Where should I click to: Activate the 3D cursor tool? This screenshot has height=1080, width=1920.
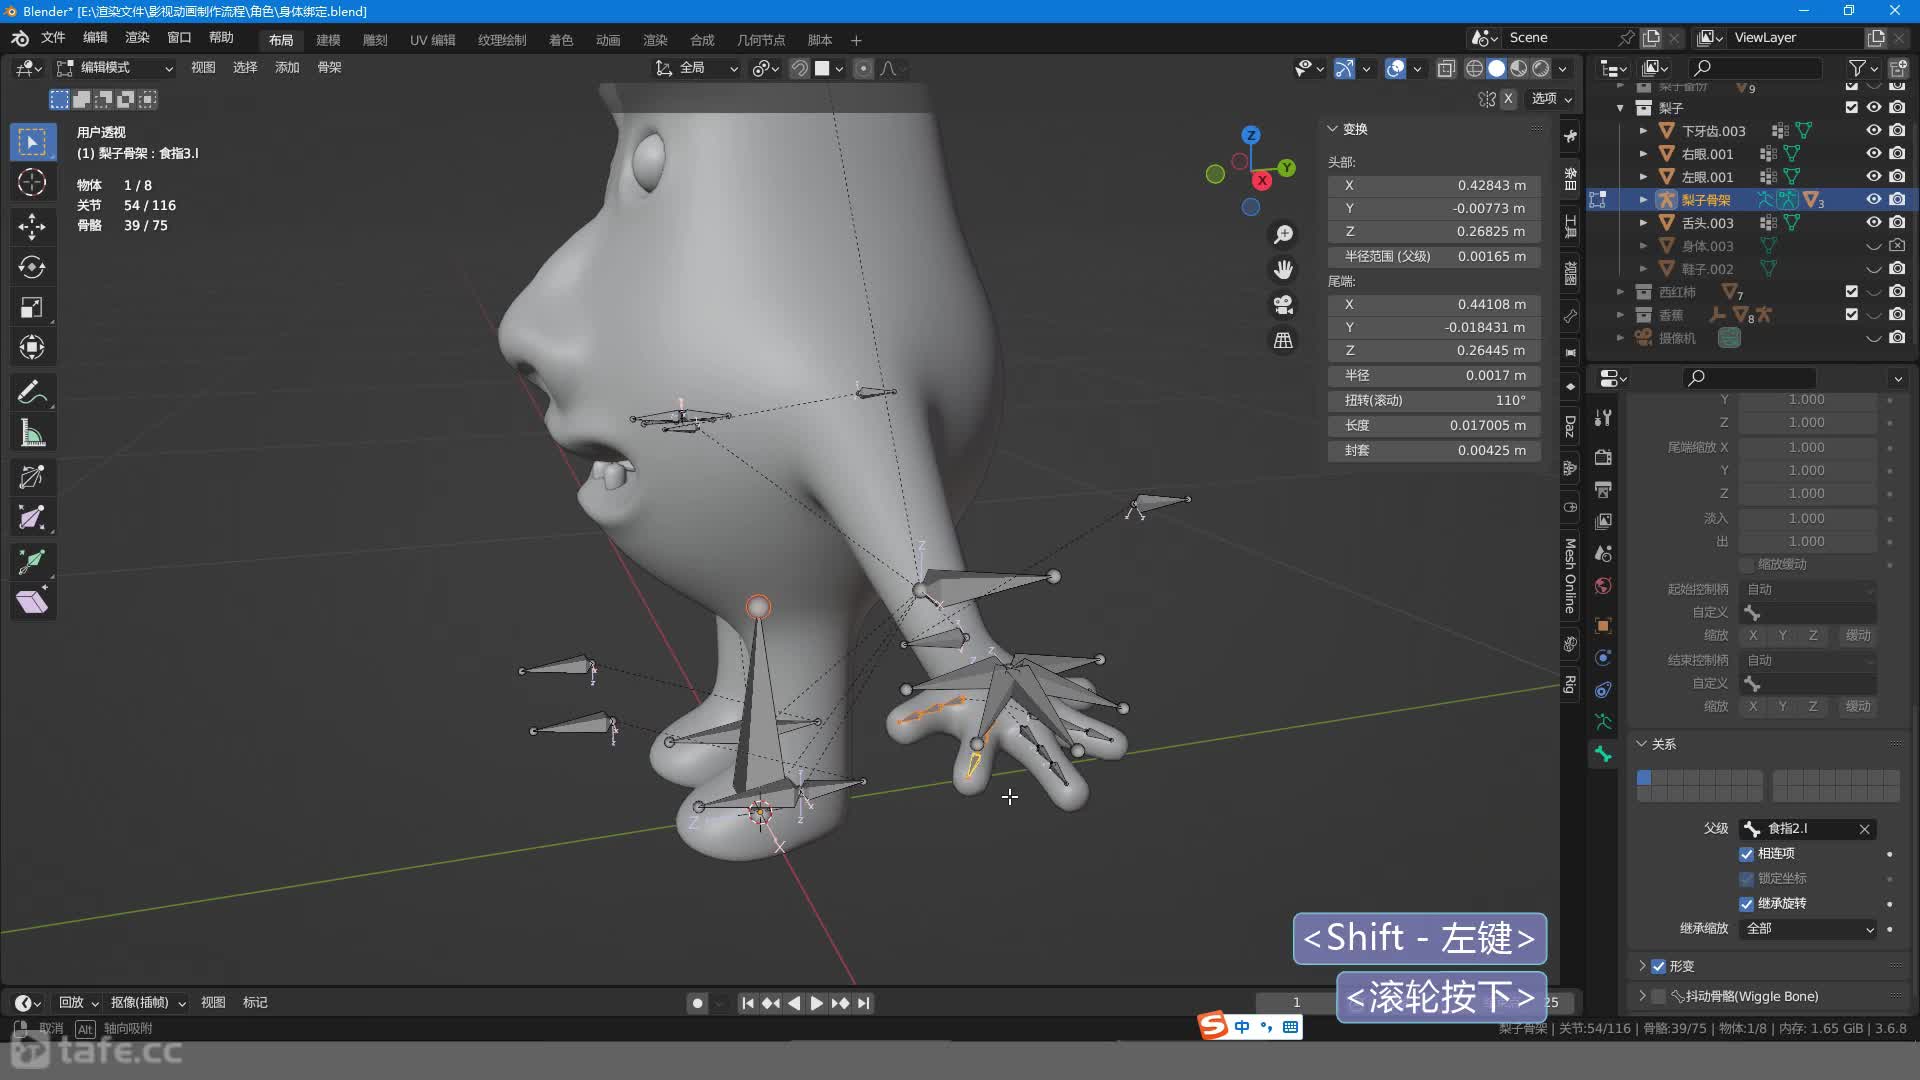(x=32, y=183)
